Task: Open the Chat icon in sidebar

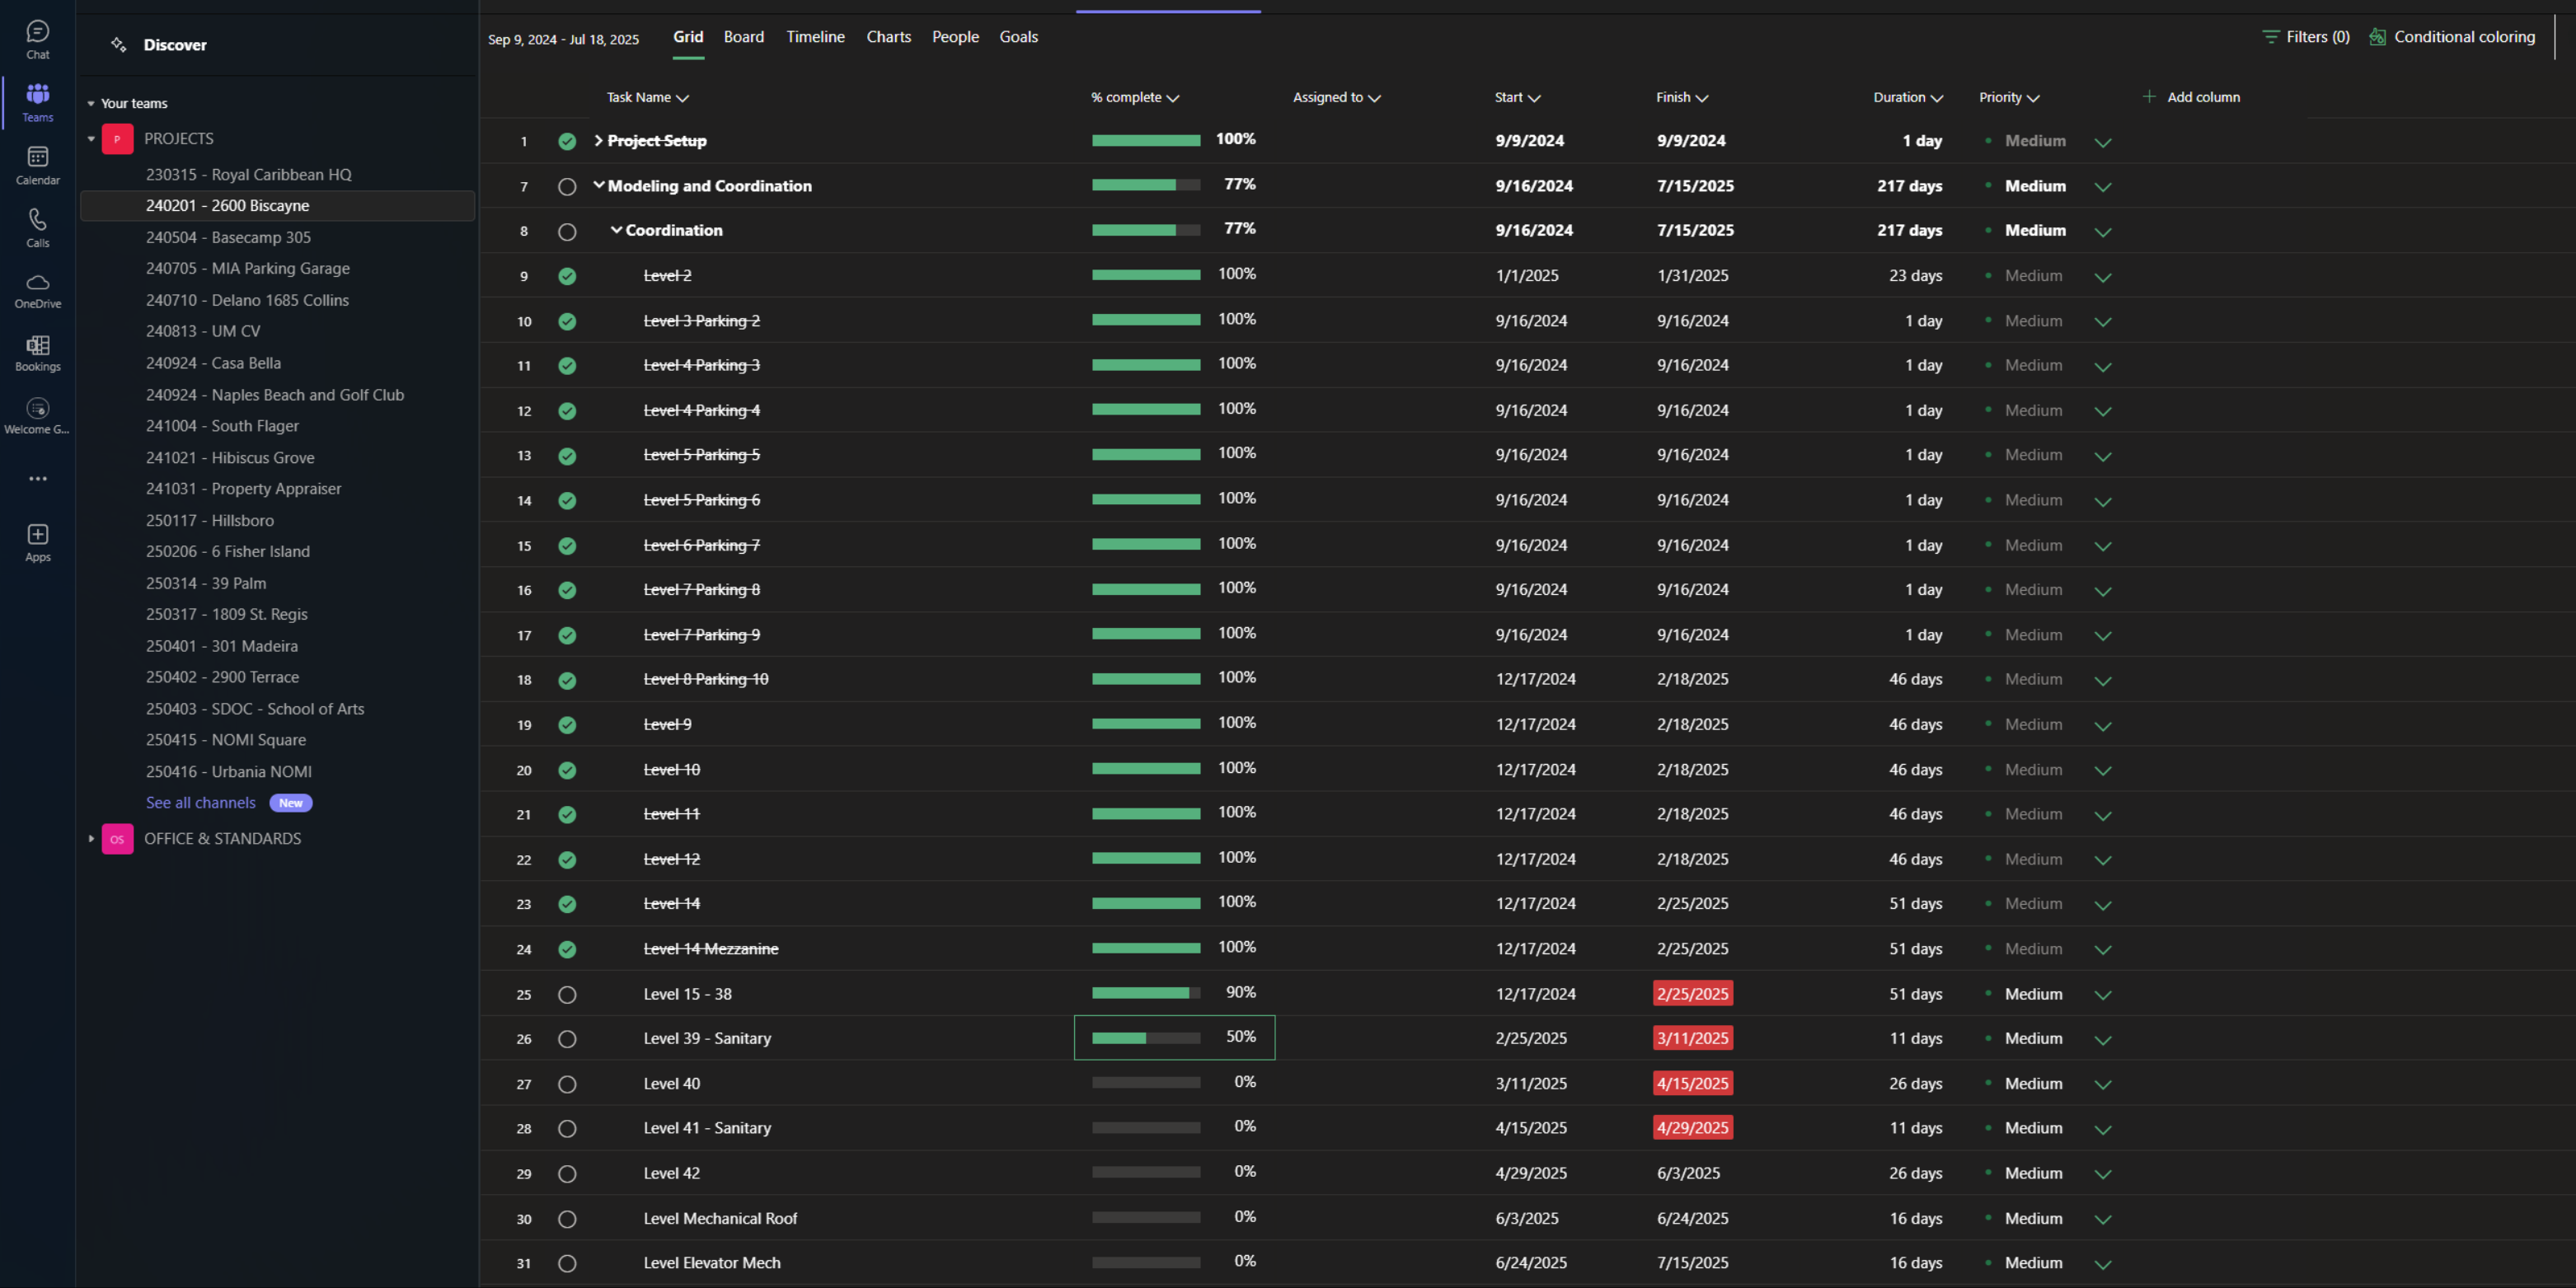Action: point(38,32)
